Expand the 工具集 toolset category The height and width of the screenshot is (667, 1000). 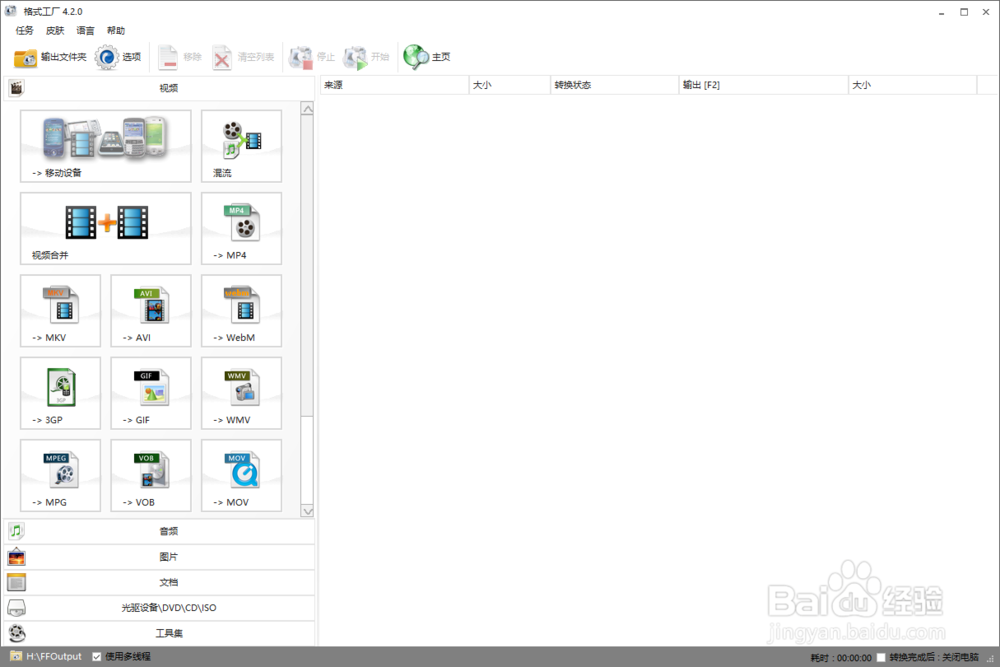click(159, 633)
